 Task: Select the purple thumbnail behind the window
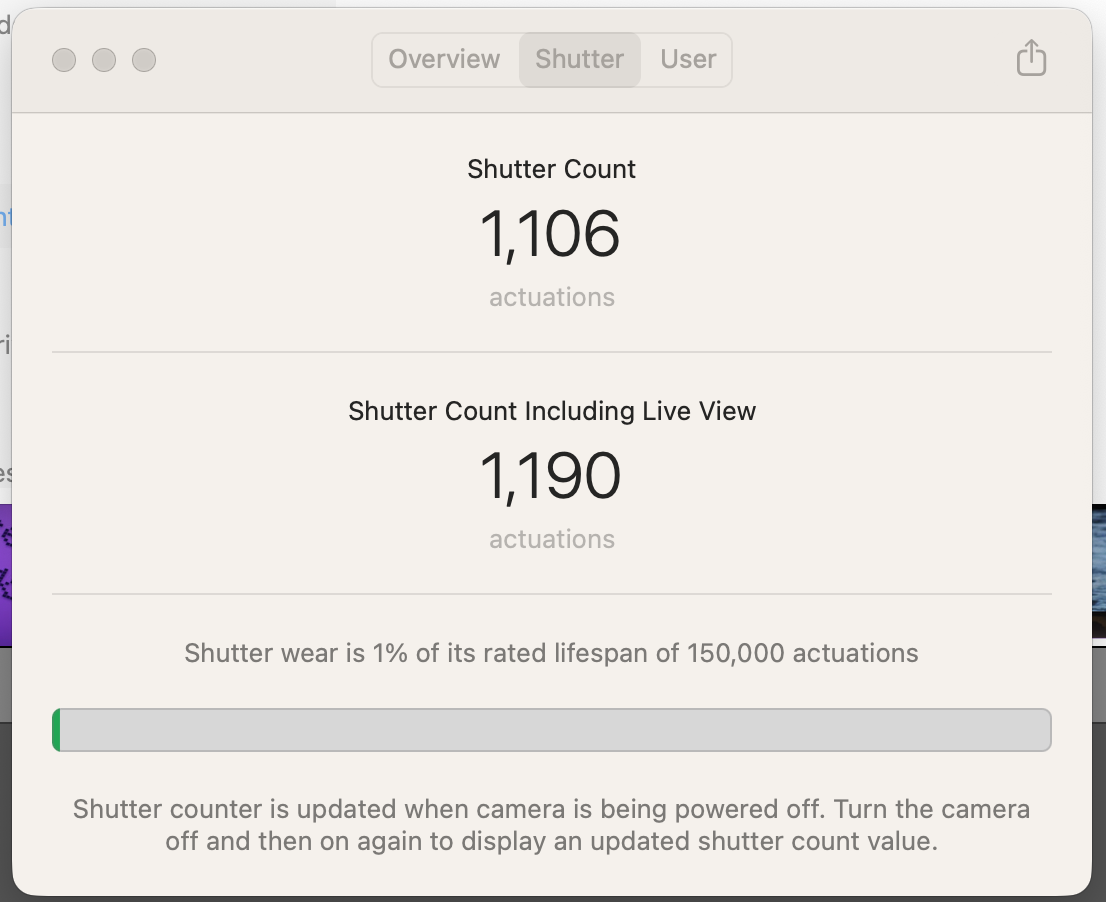coord(6,575)
